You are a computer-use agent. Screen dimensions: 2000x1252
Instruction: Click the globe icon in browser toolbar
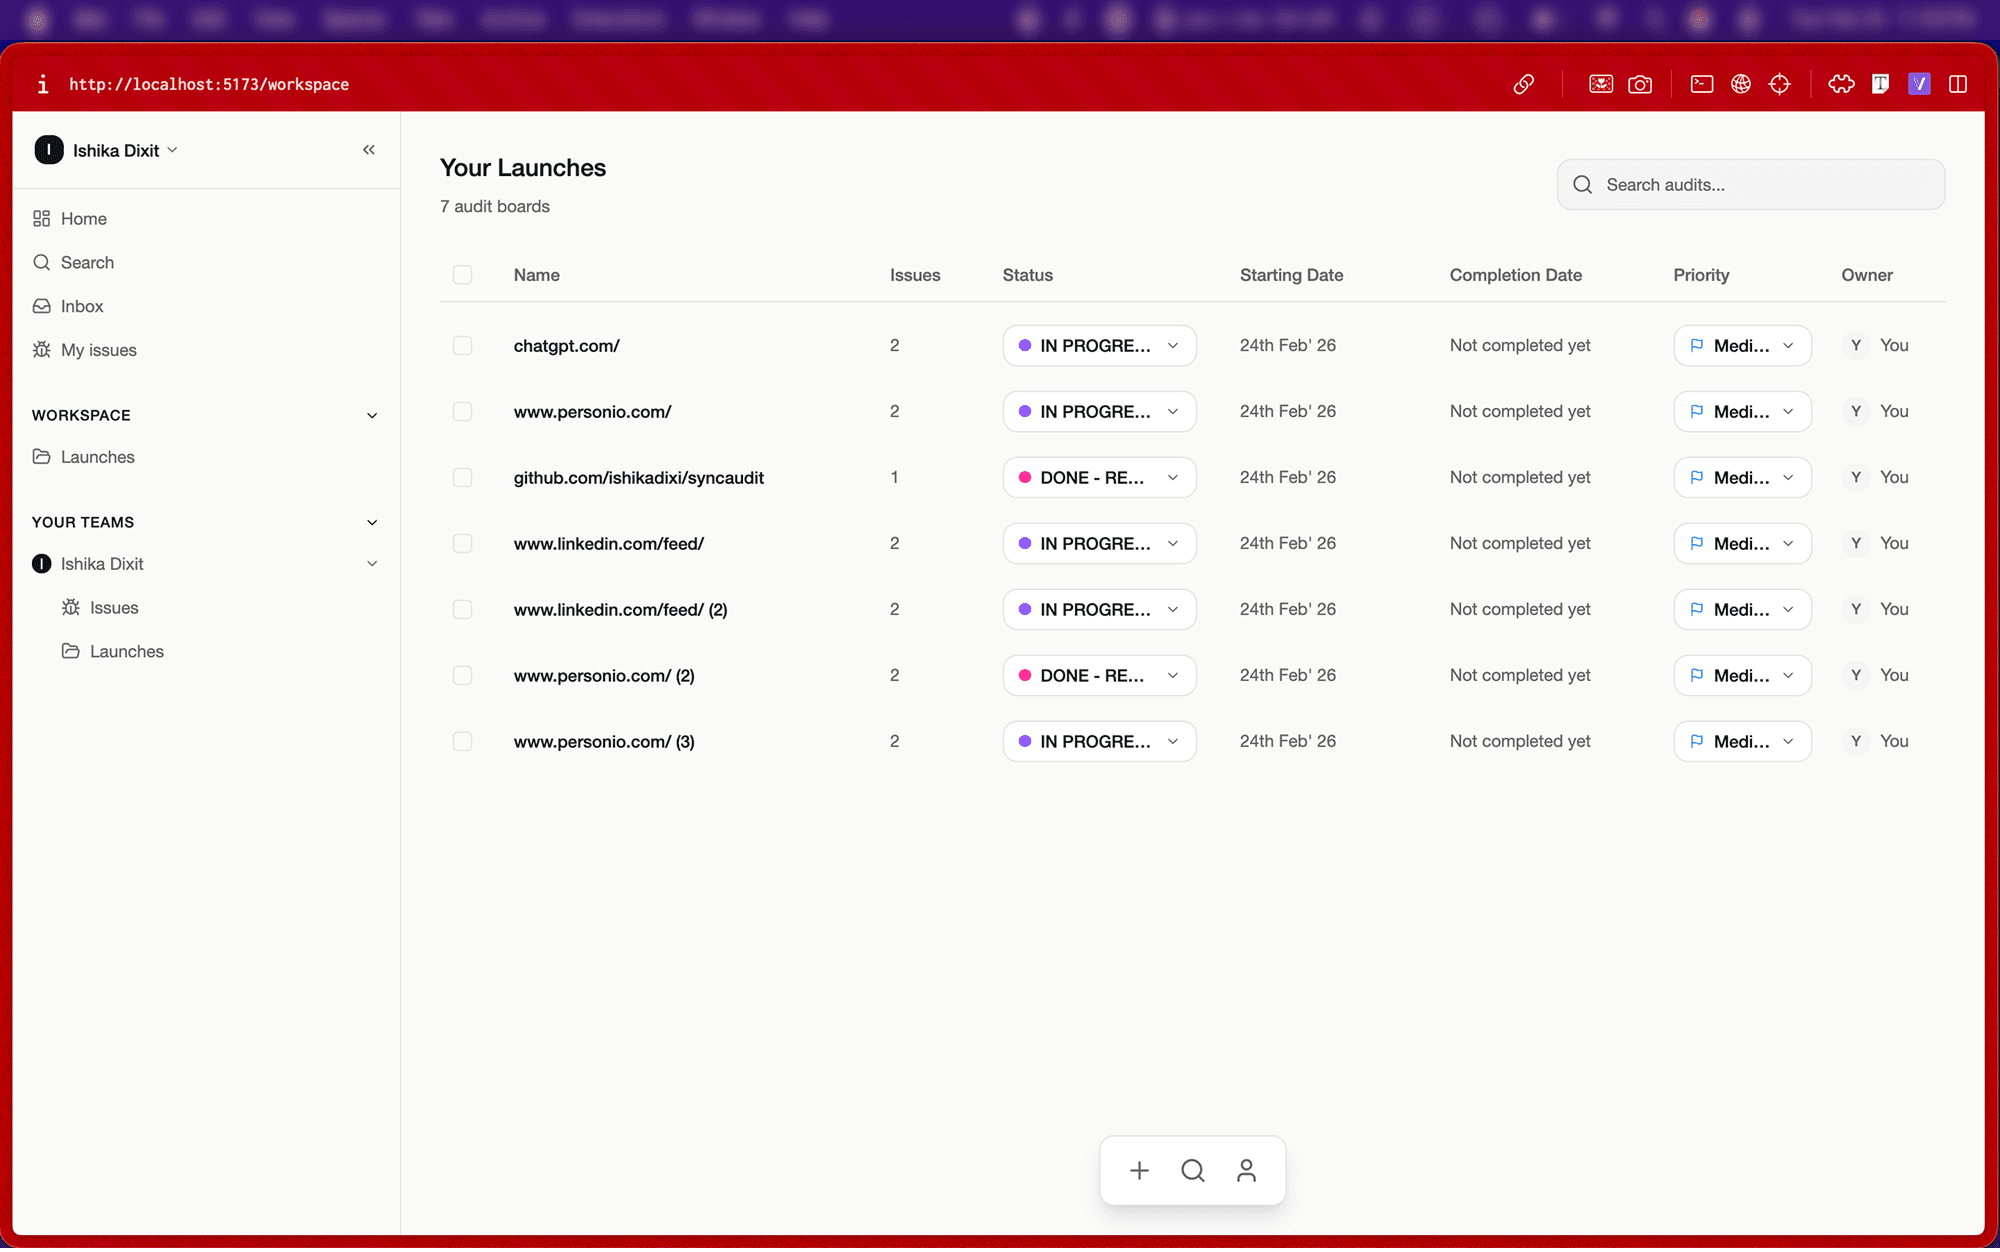[x=1741, y=84]
